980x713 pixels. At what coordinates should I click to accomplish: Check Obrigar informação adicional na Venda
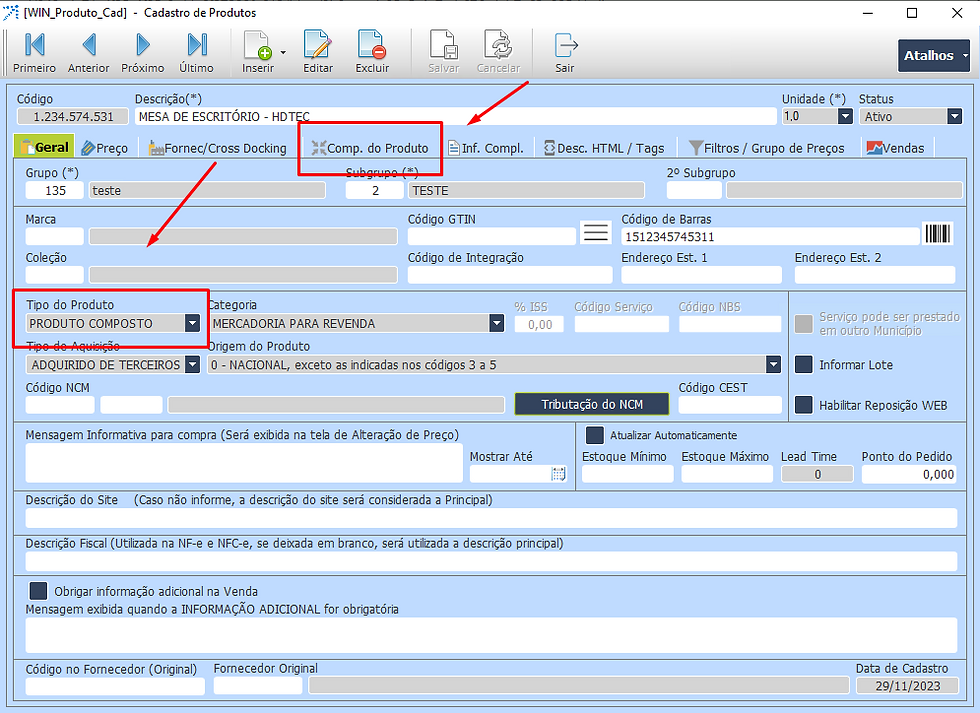pyautogui.click(x=38, y=591)
